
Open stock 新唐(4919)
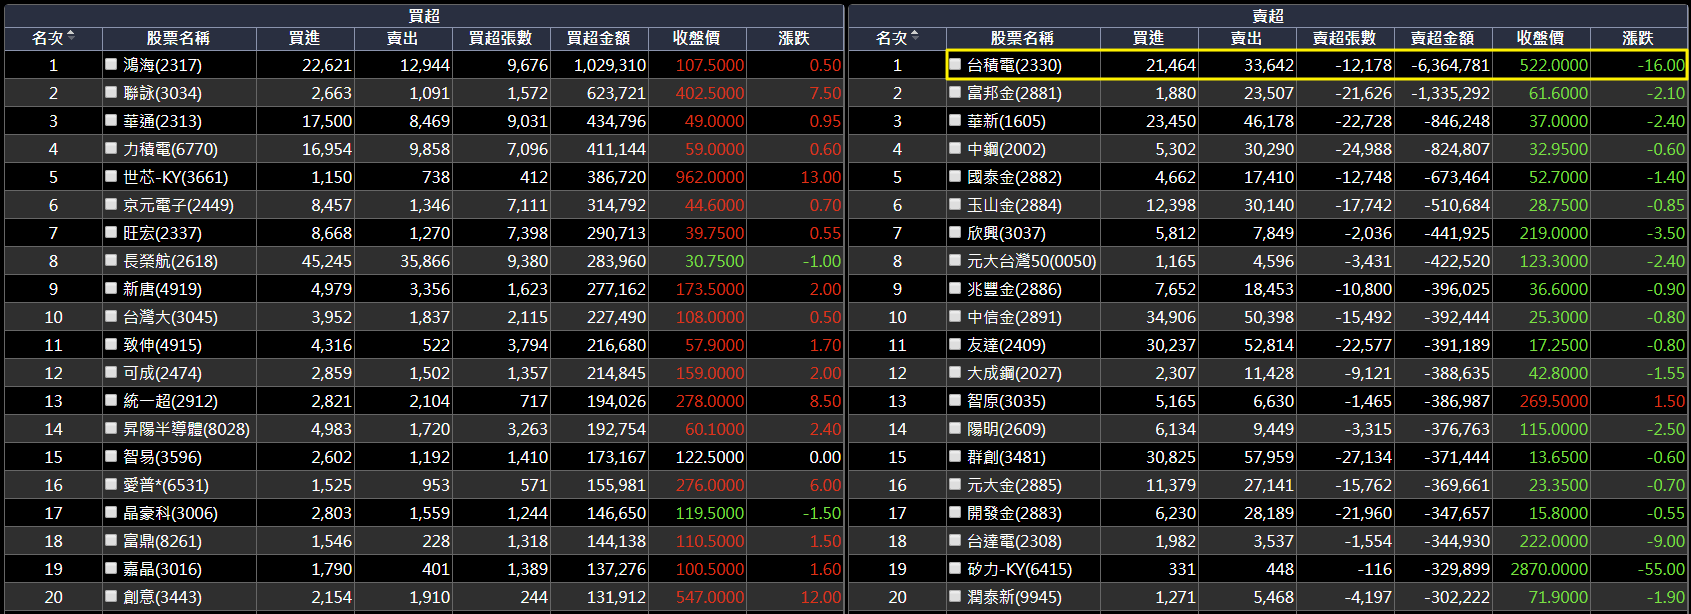pos(162,289)
